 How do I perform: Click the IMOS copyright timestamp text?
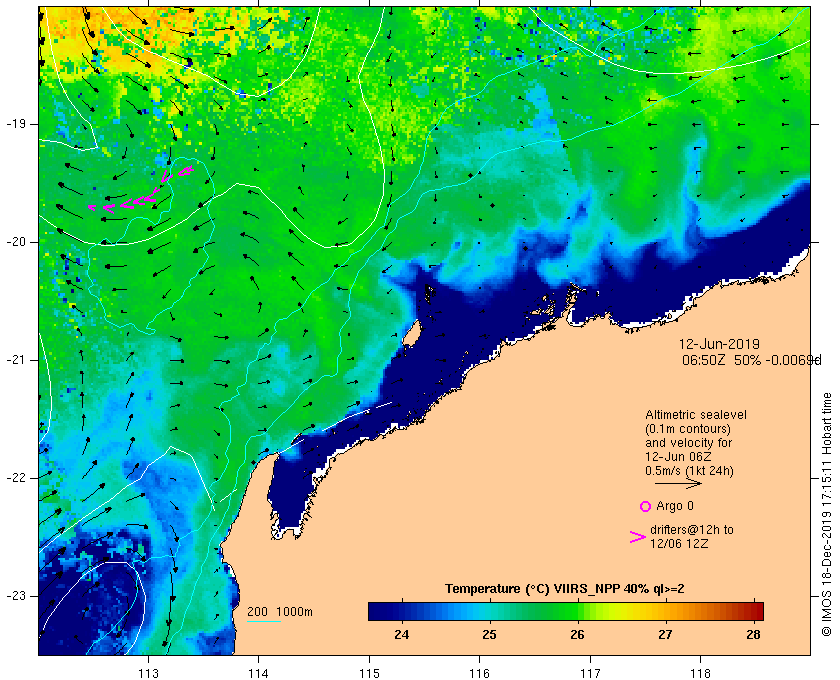click(826, 514)
